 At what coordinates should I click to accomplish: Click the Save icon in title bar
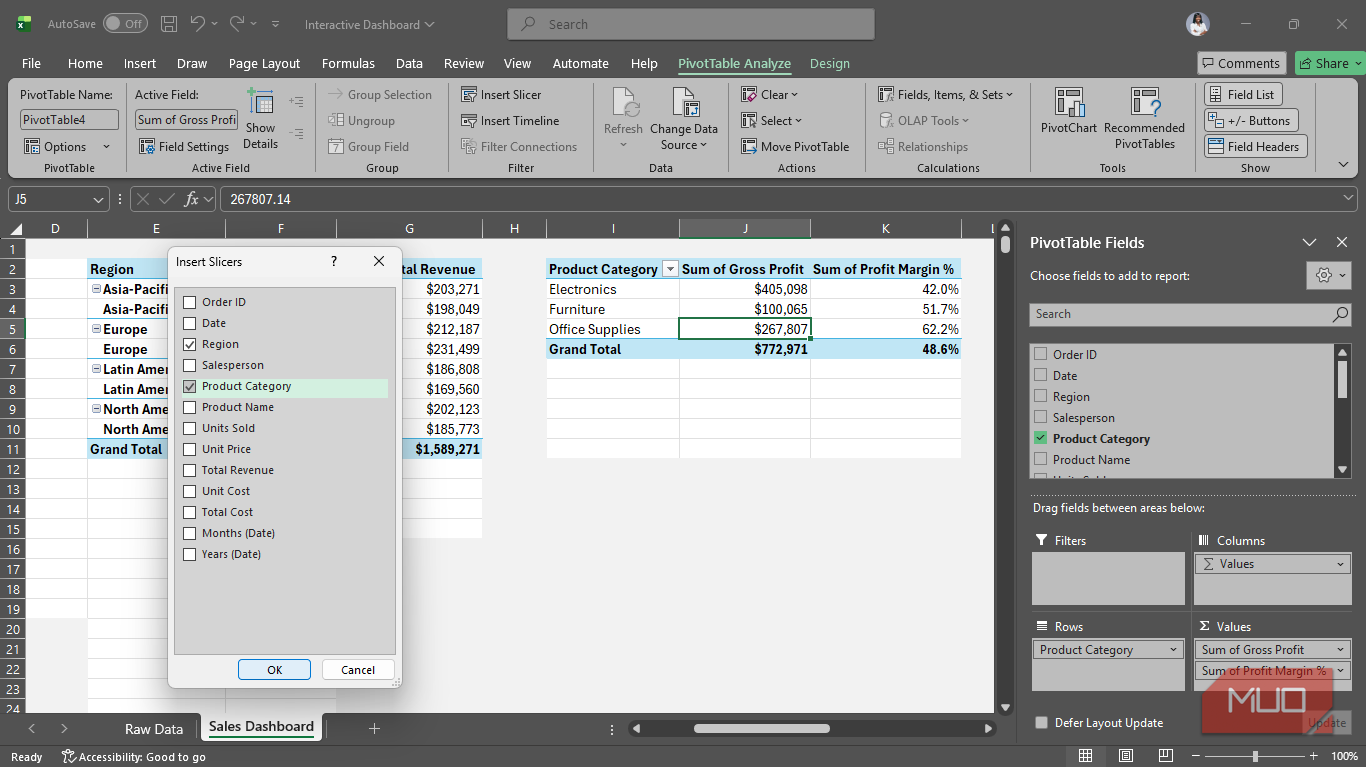pos(169,24)
